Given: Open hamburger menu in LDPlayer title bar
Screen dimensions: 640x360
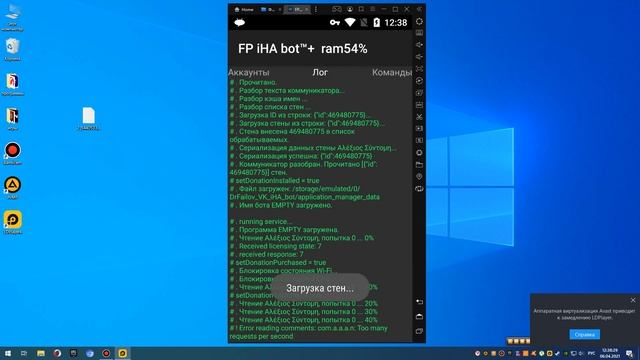Looking at the screenshot, I should tap(373, 9).
